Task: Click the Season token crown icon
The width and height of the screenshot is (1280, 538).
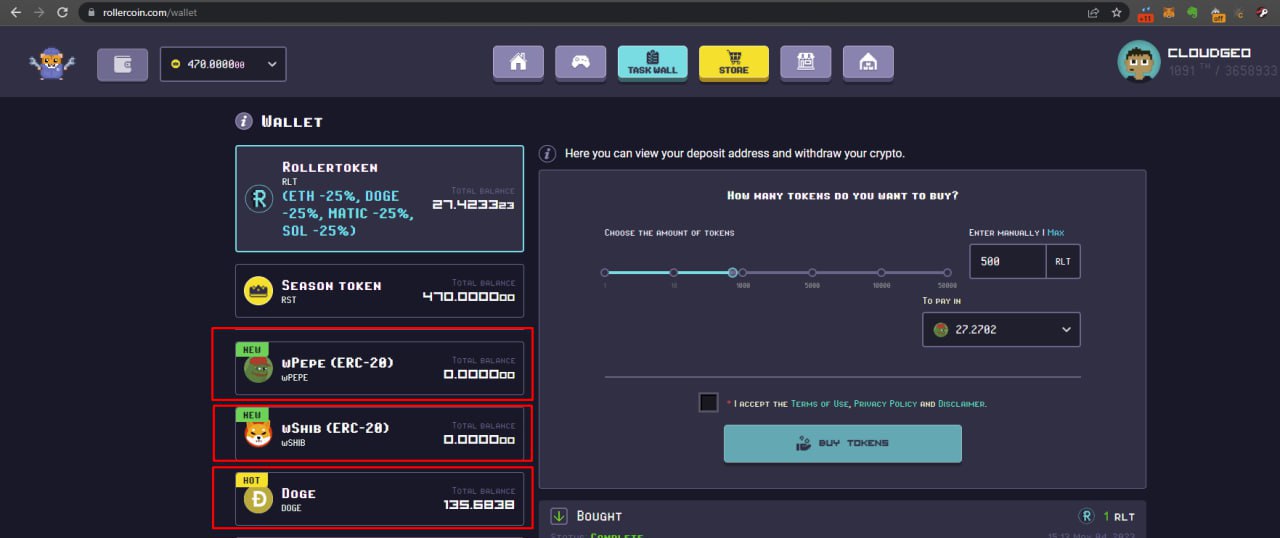Action: (258, 291)
